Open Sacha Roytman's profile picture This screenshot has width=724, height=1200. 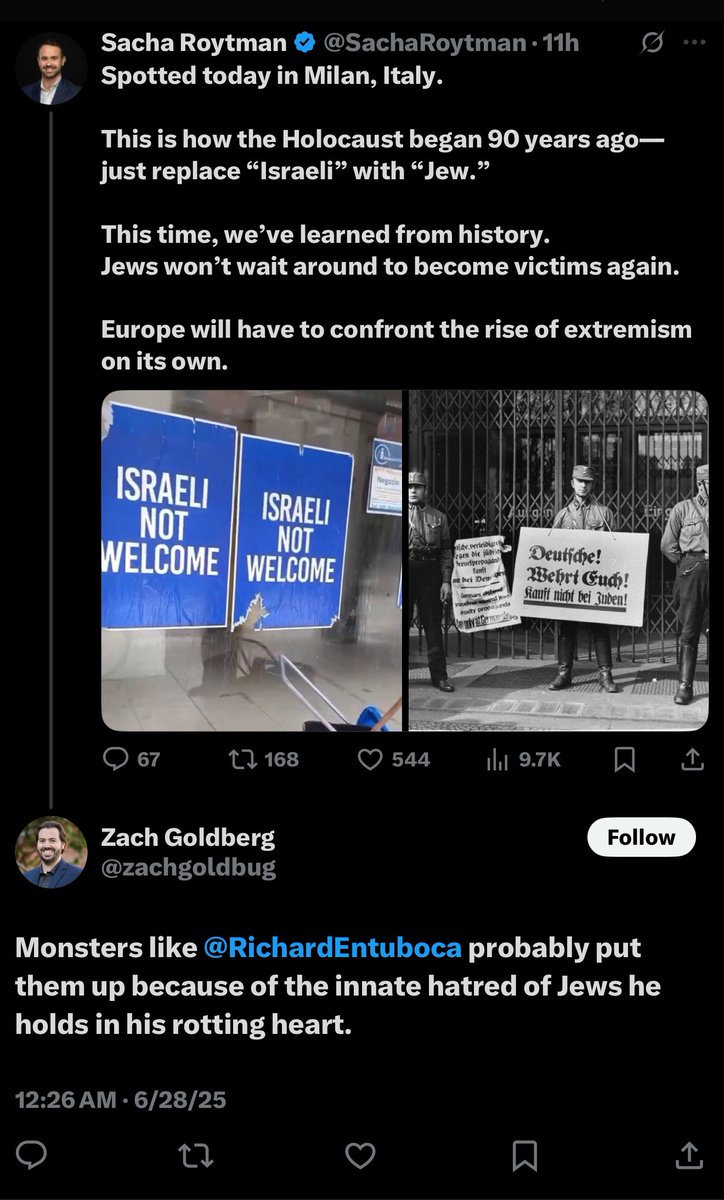coord(50,68)
